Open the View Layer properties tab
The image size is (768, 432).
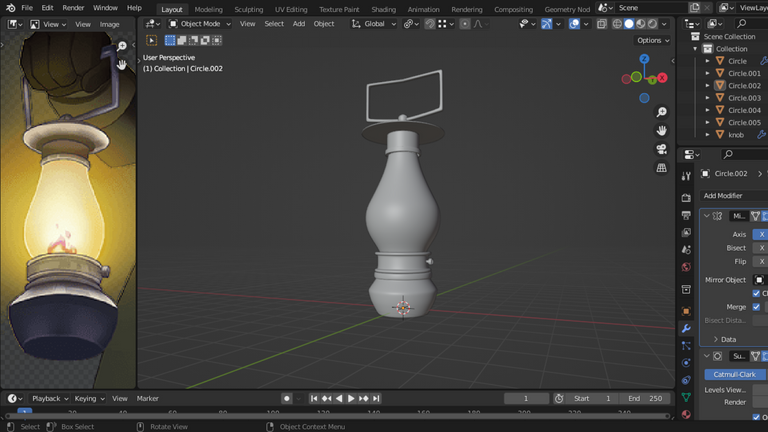click(686, 232)
